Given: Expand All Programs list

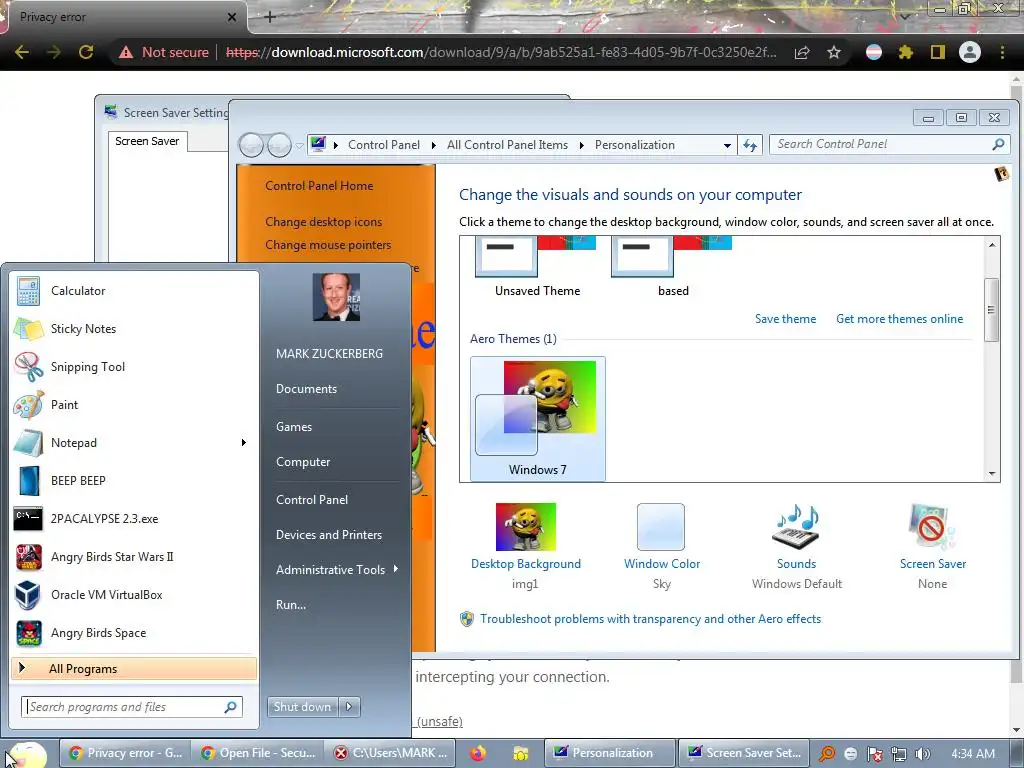Looking at the screenshot, I should pyautogui.click(x=134, y=669).
